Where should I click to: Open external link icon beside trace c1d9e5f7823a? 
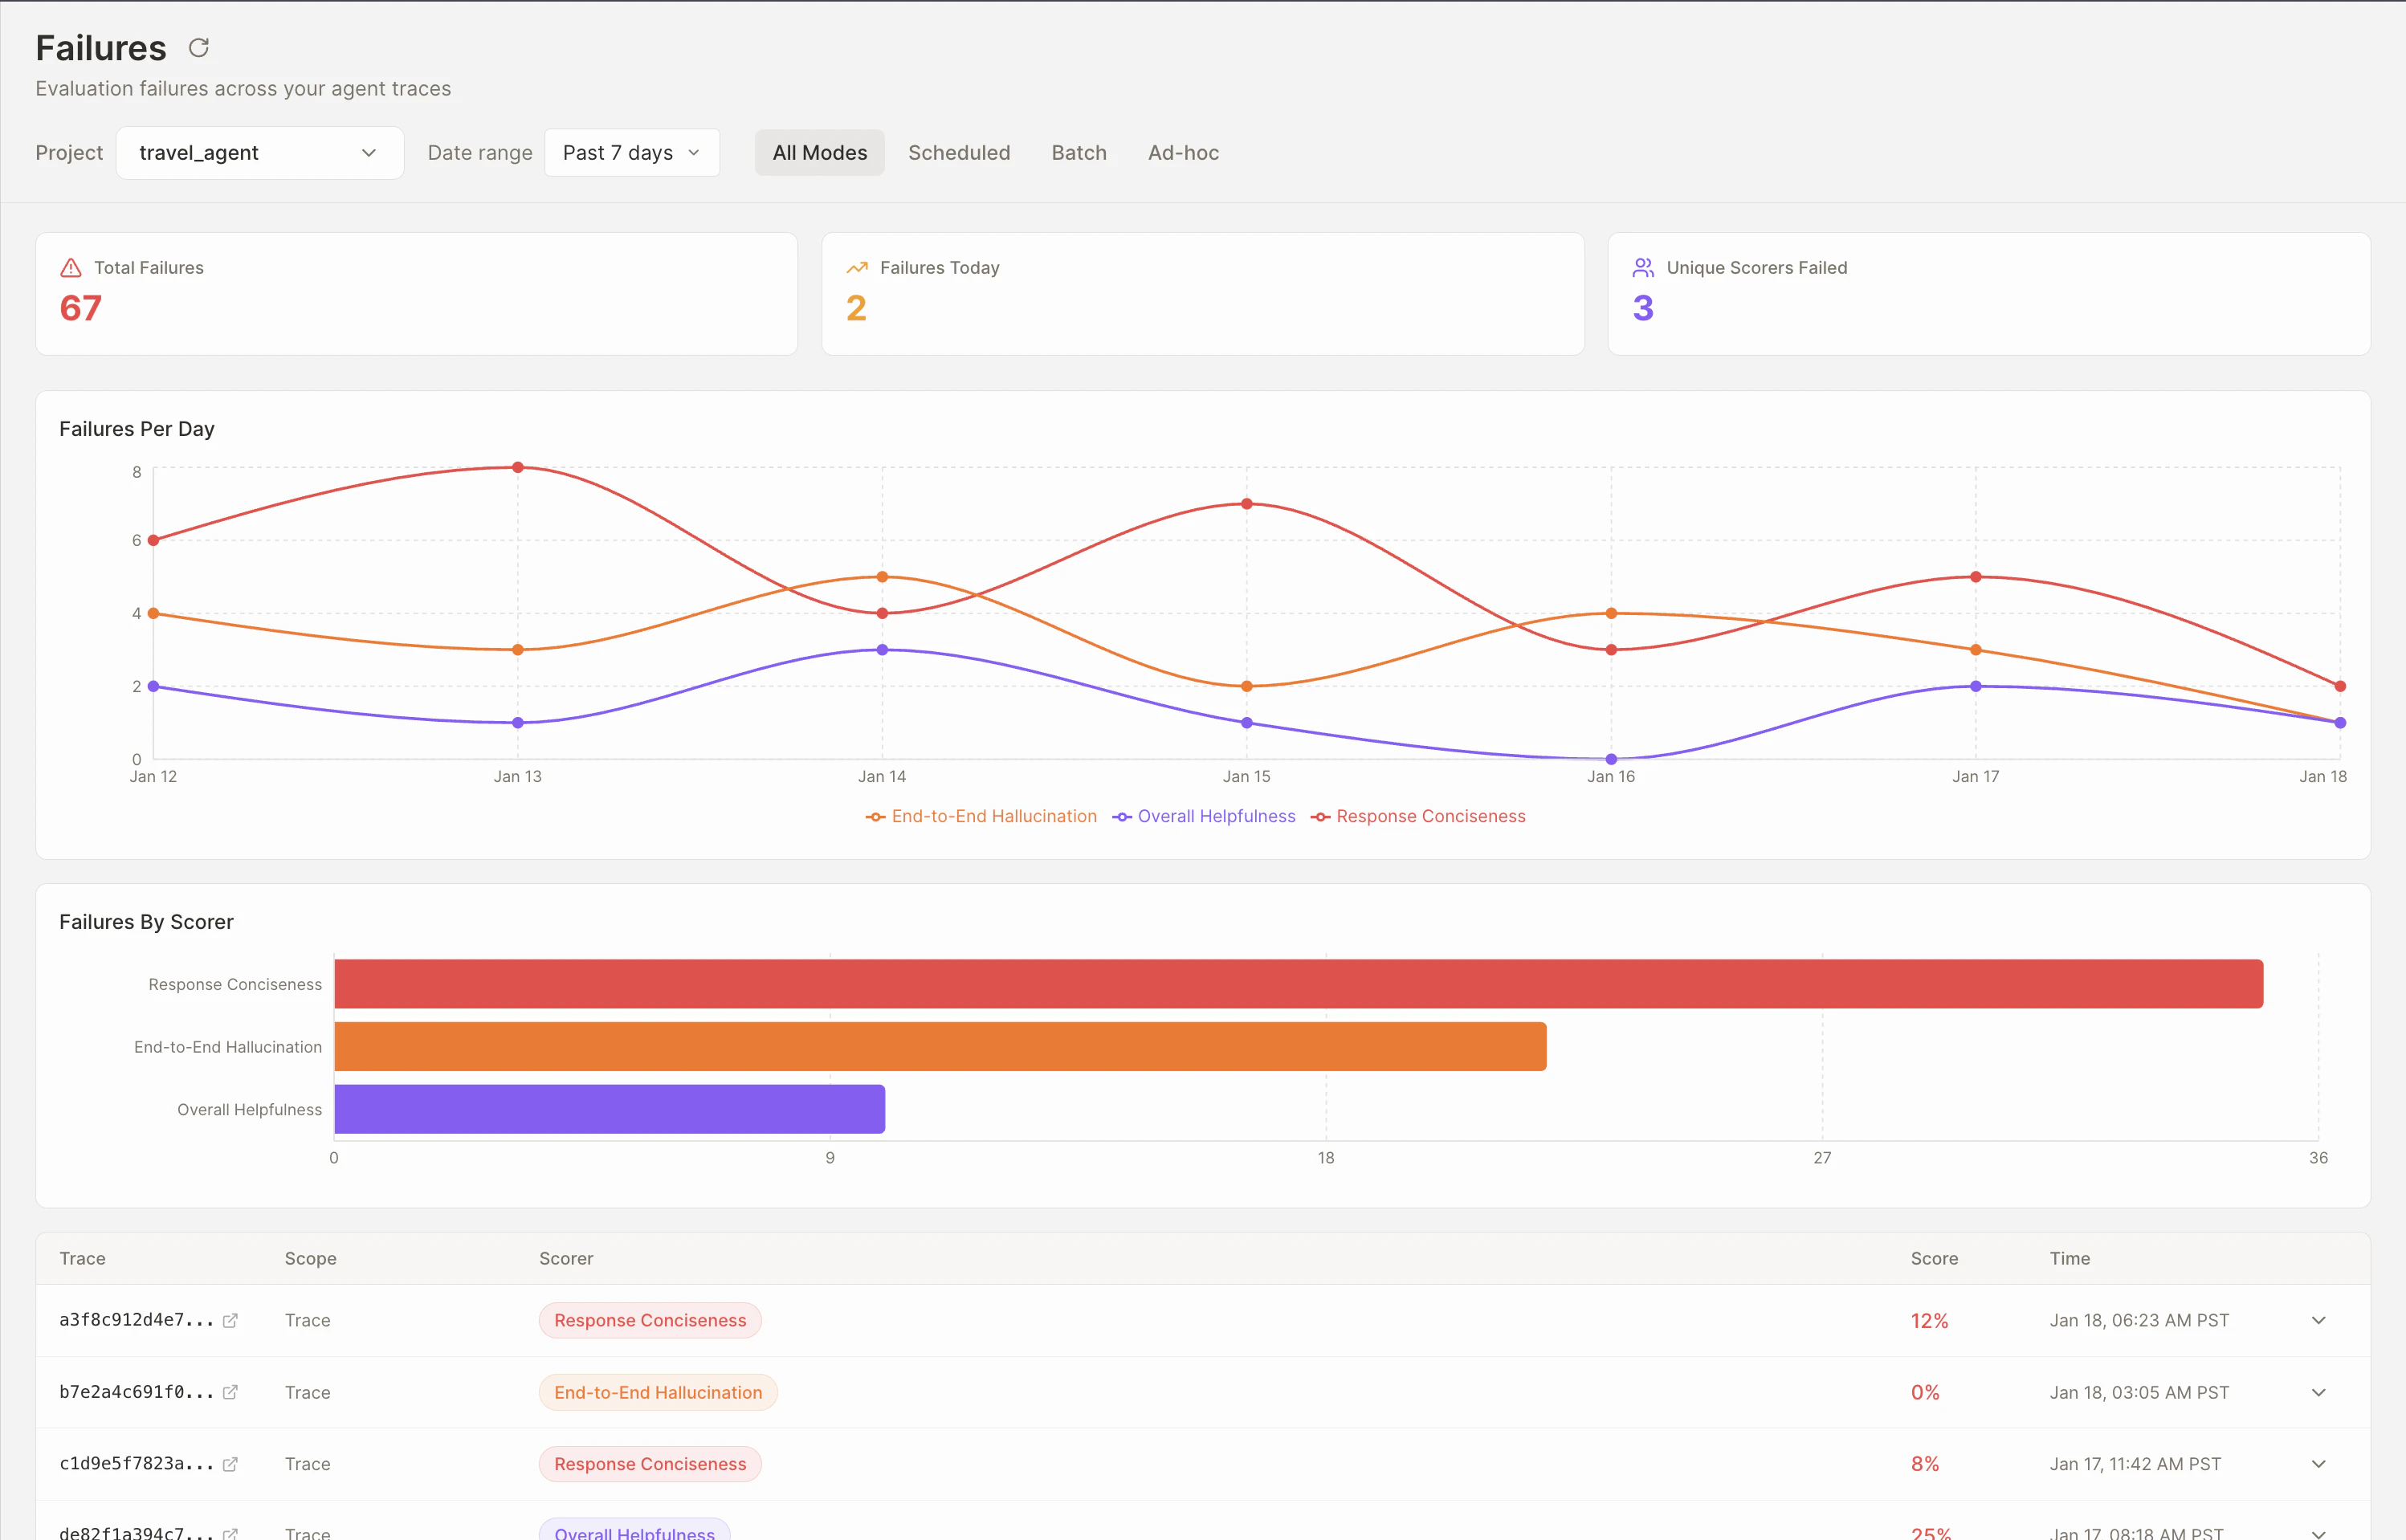point(231,1463)
